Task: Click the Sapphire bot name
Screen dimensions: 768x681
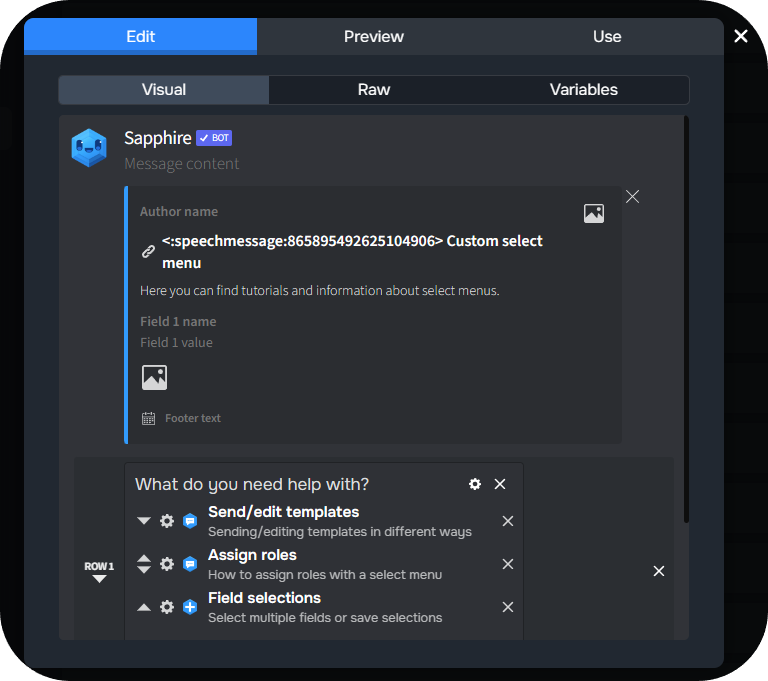Action: point(158,138)
